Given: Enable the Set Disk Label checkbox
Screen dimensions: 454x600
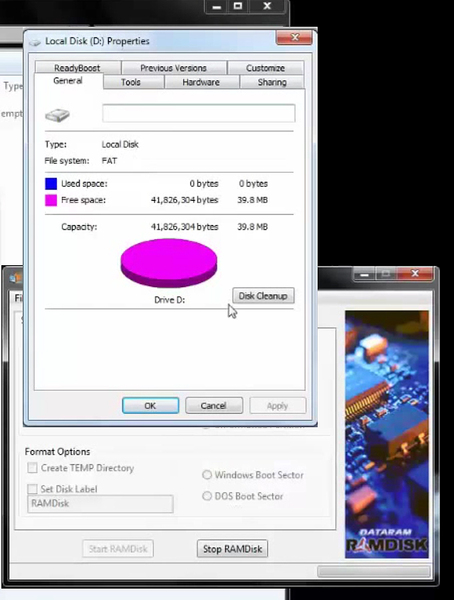Looking at the screenshot, I should [33, 489].
